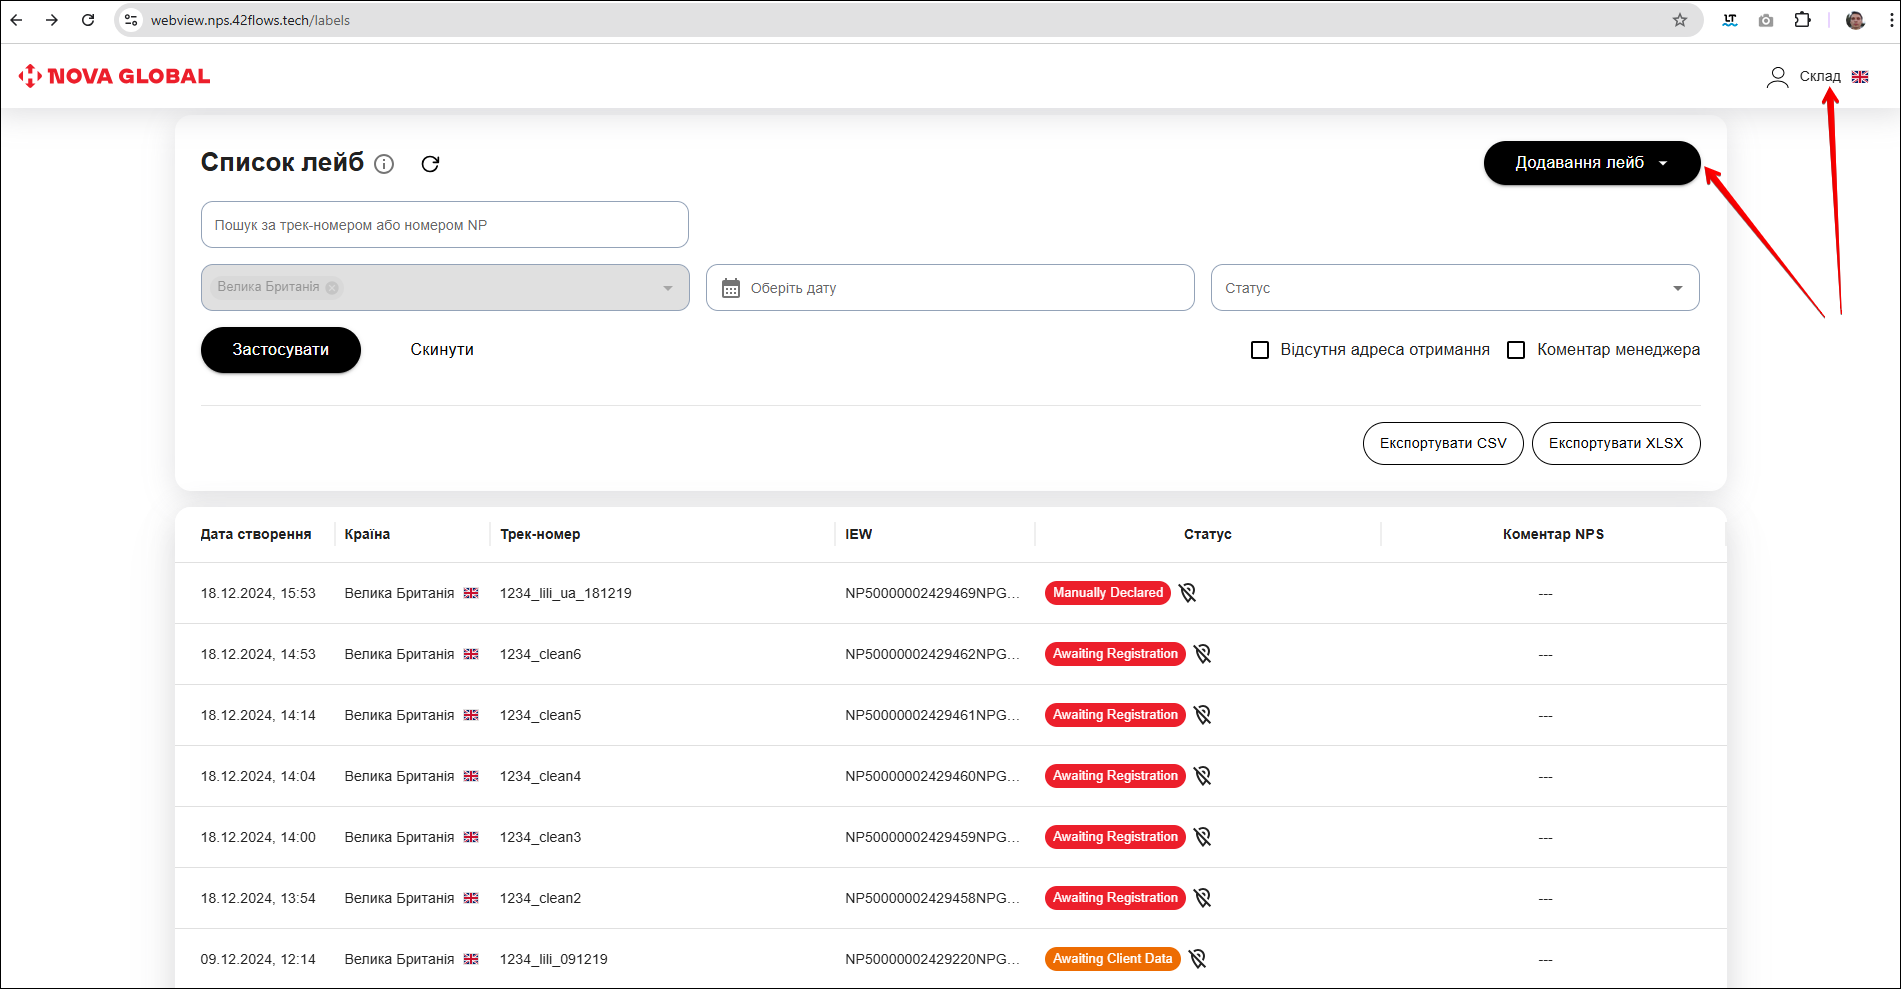Click IEW number NP50000002429469NPG…

pos(932,593)
